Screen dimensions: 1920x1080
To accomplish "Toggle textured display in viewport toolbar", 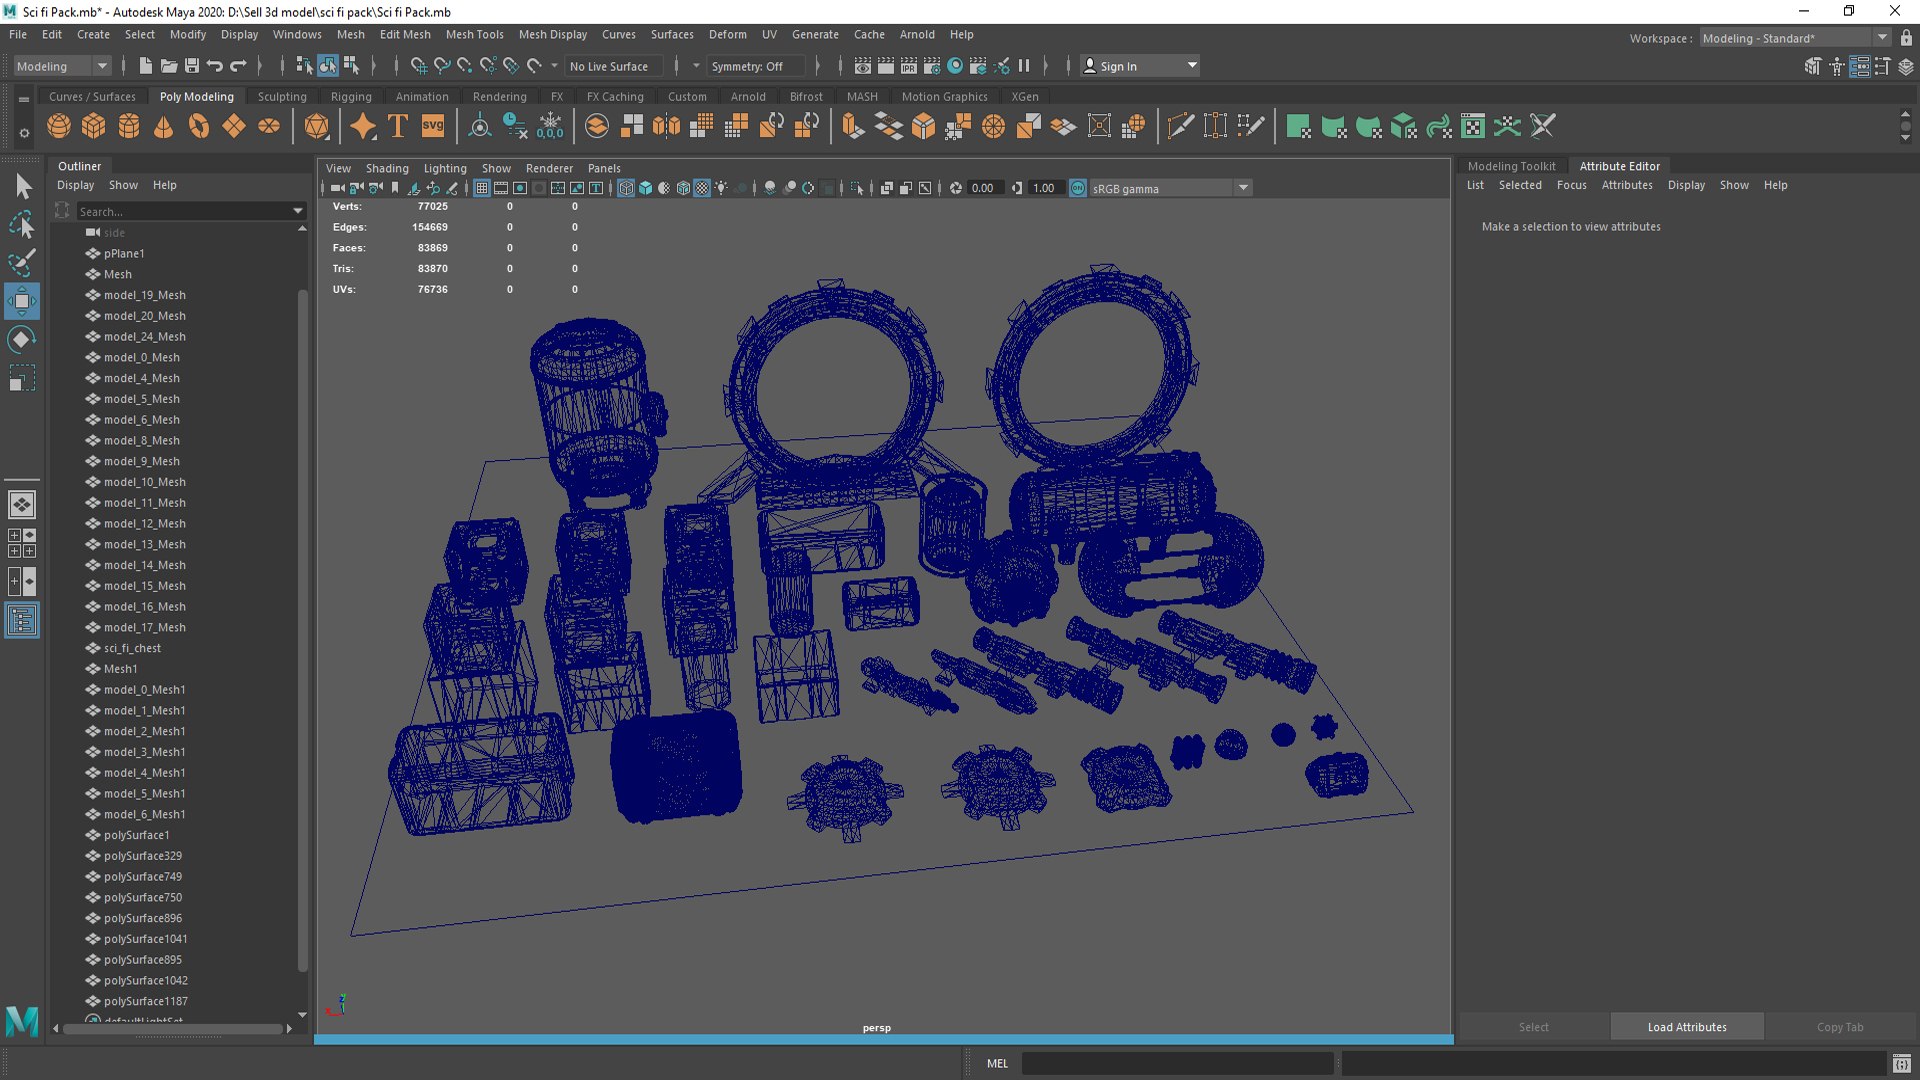I will 702,188.
